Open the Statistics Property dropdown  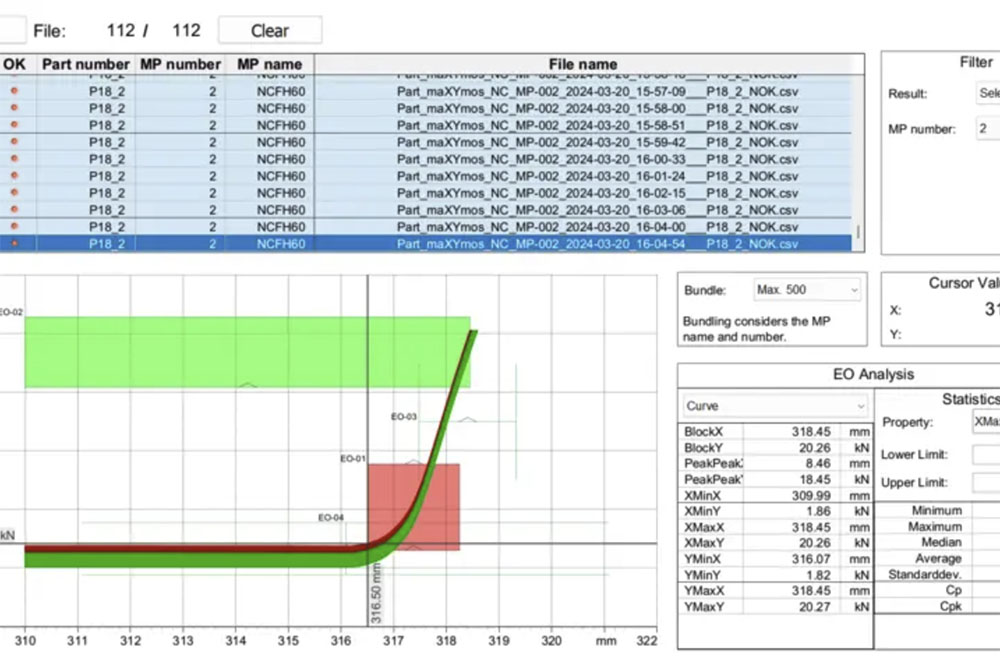(x=985, y=422)
